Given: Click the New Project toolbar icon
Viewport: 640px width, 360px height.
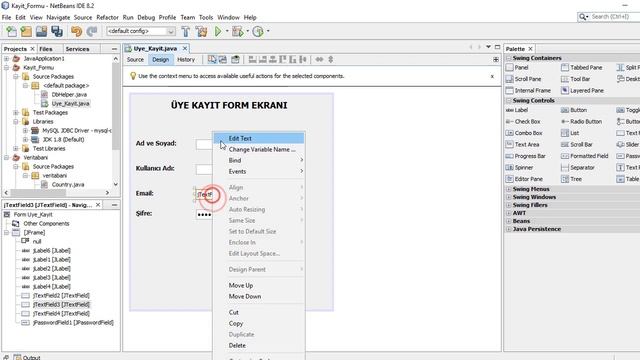Looking at the screenshot, I should (26, 31).
